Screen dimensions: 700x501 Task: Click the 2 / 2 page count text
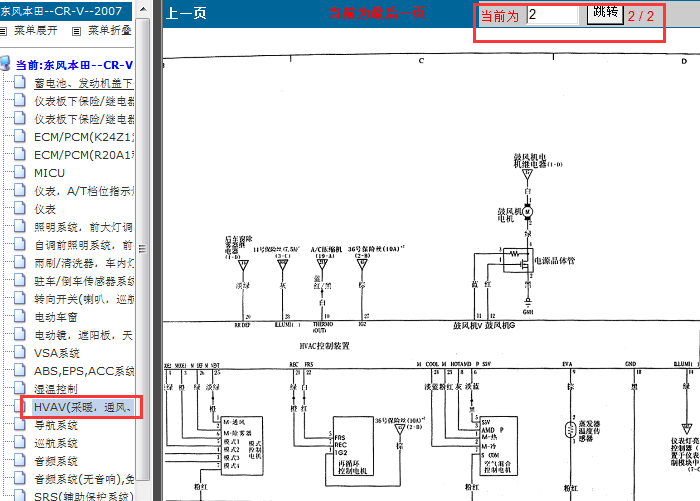pyautogui.click(x=641, y=16)
